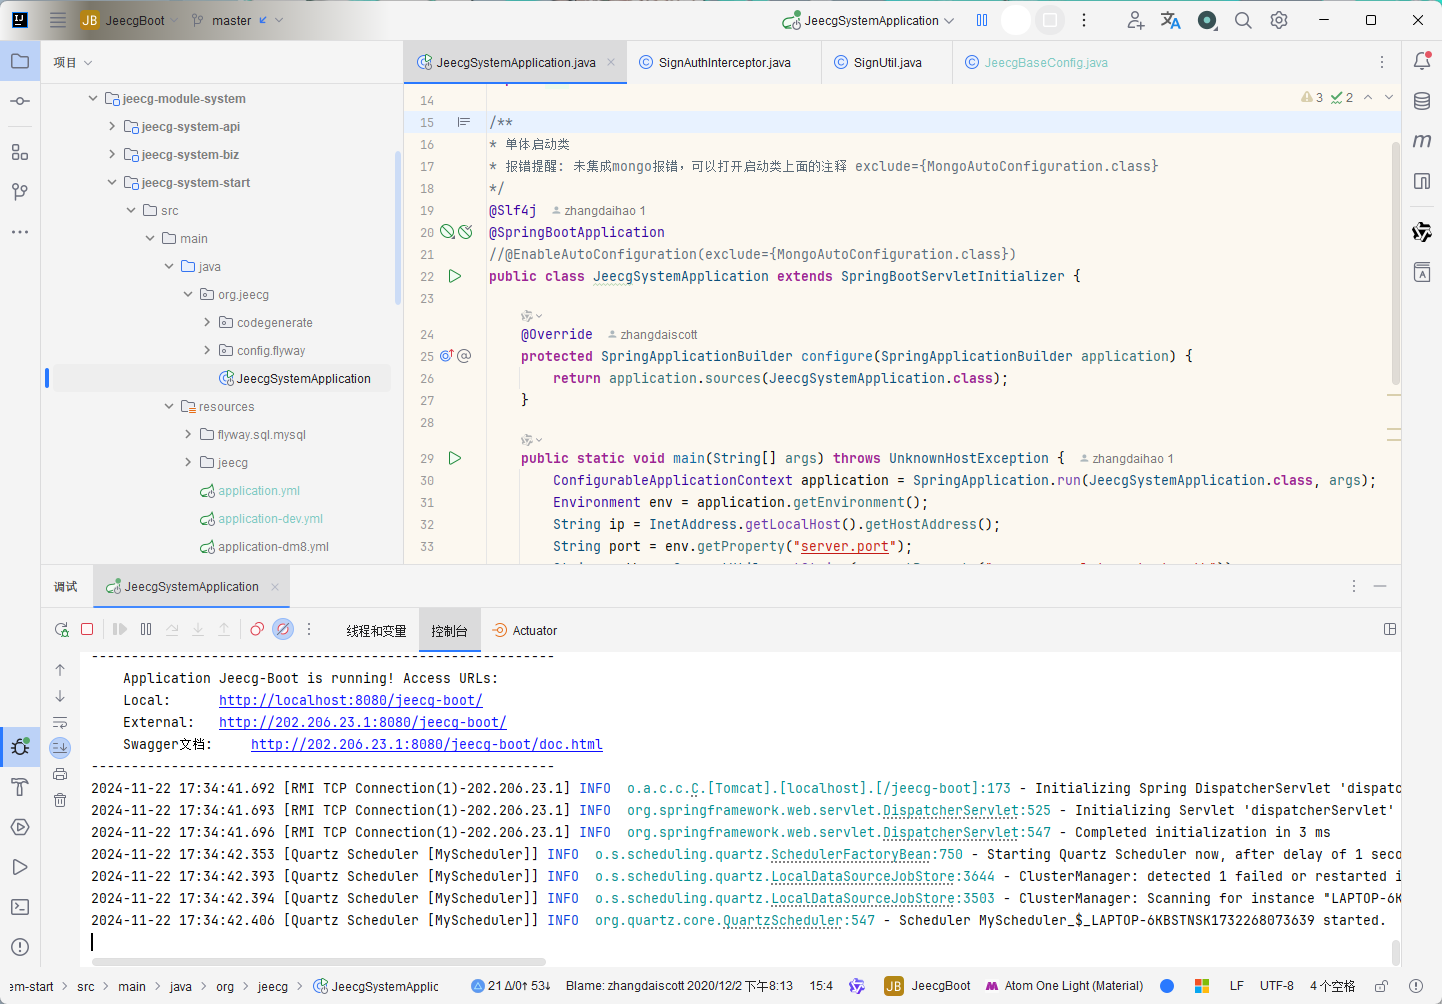The height and width of the screenshot is (1004, 1442).
Task: Click the red Stop button in debug toolbar
Action: pos(87,629)
